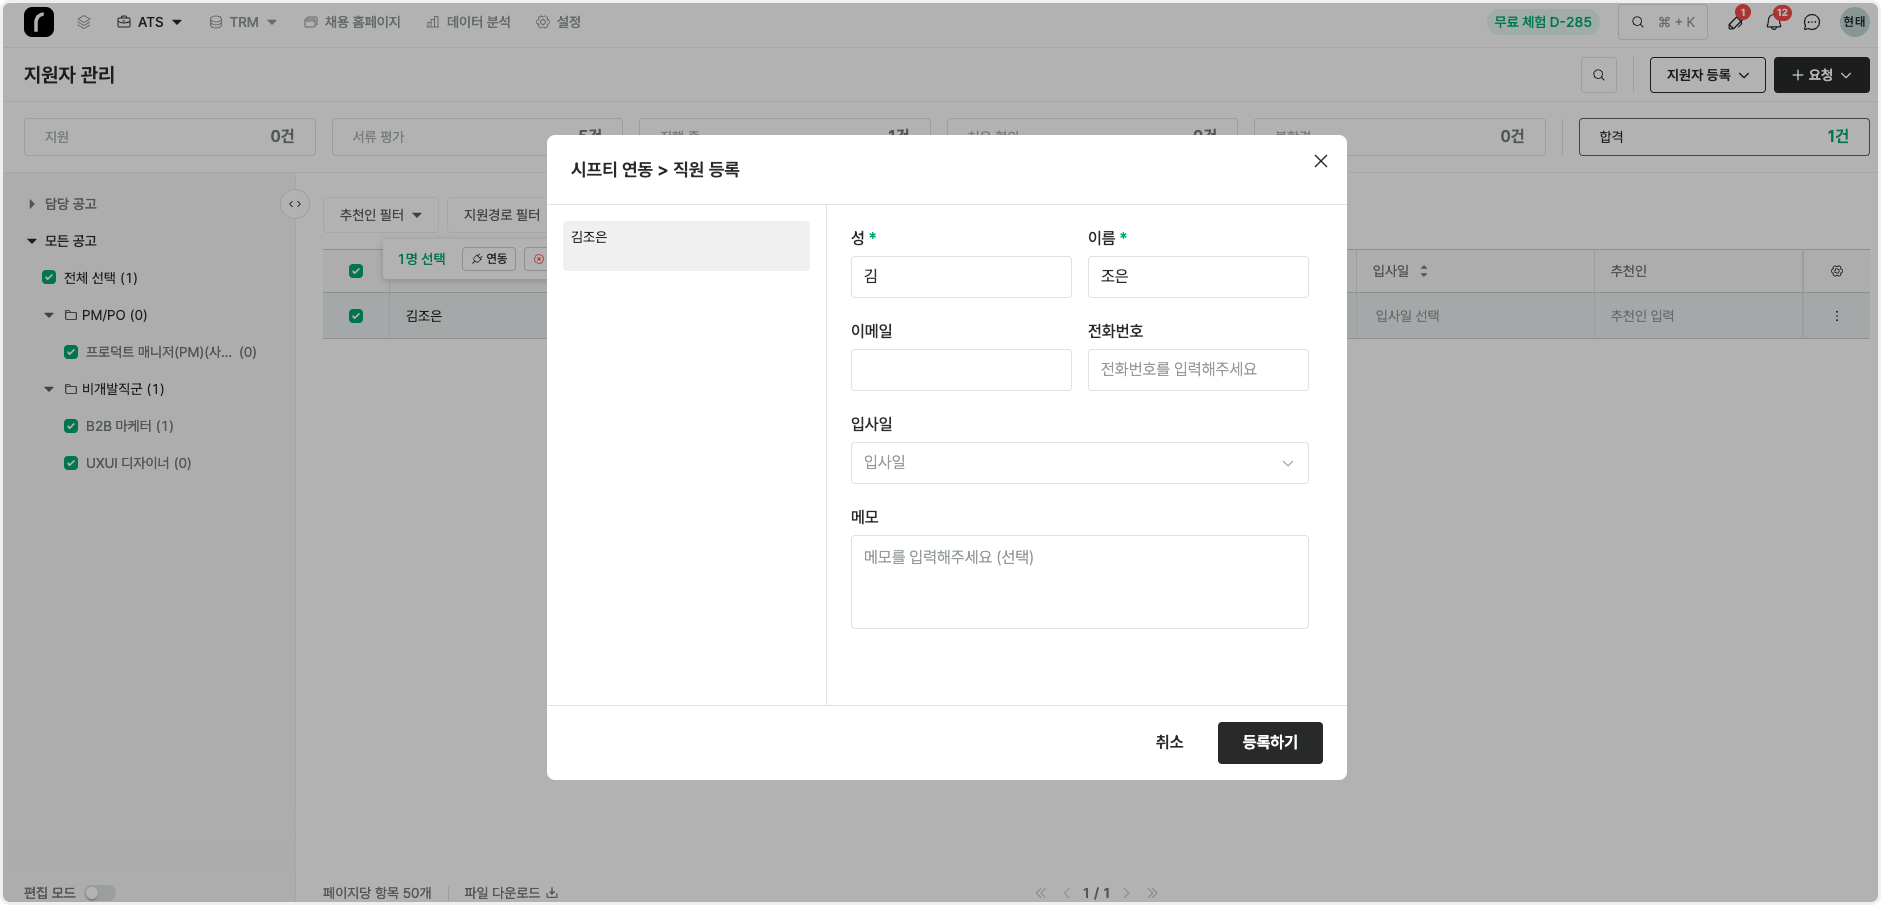Open the 데이터 분석 menu
Viewport: 1881px width, 905px height.
coord(468,22)
